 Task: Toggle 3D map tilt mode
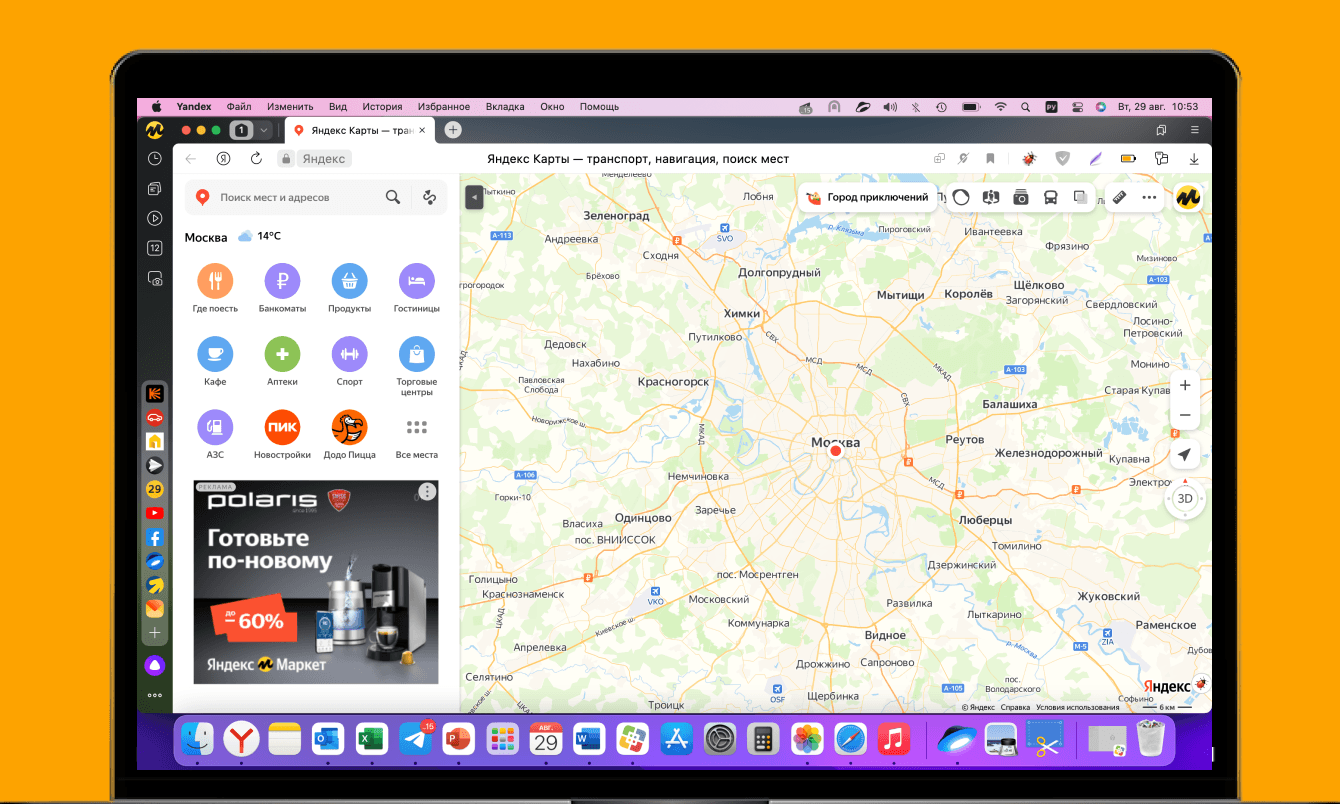(1185, 498)
